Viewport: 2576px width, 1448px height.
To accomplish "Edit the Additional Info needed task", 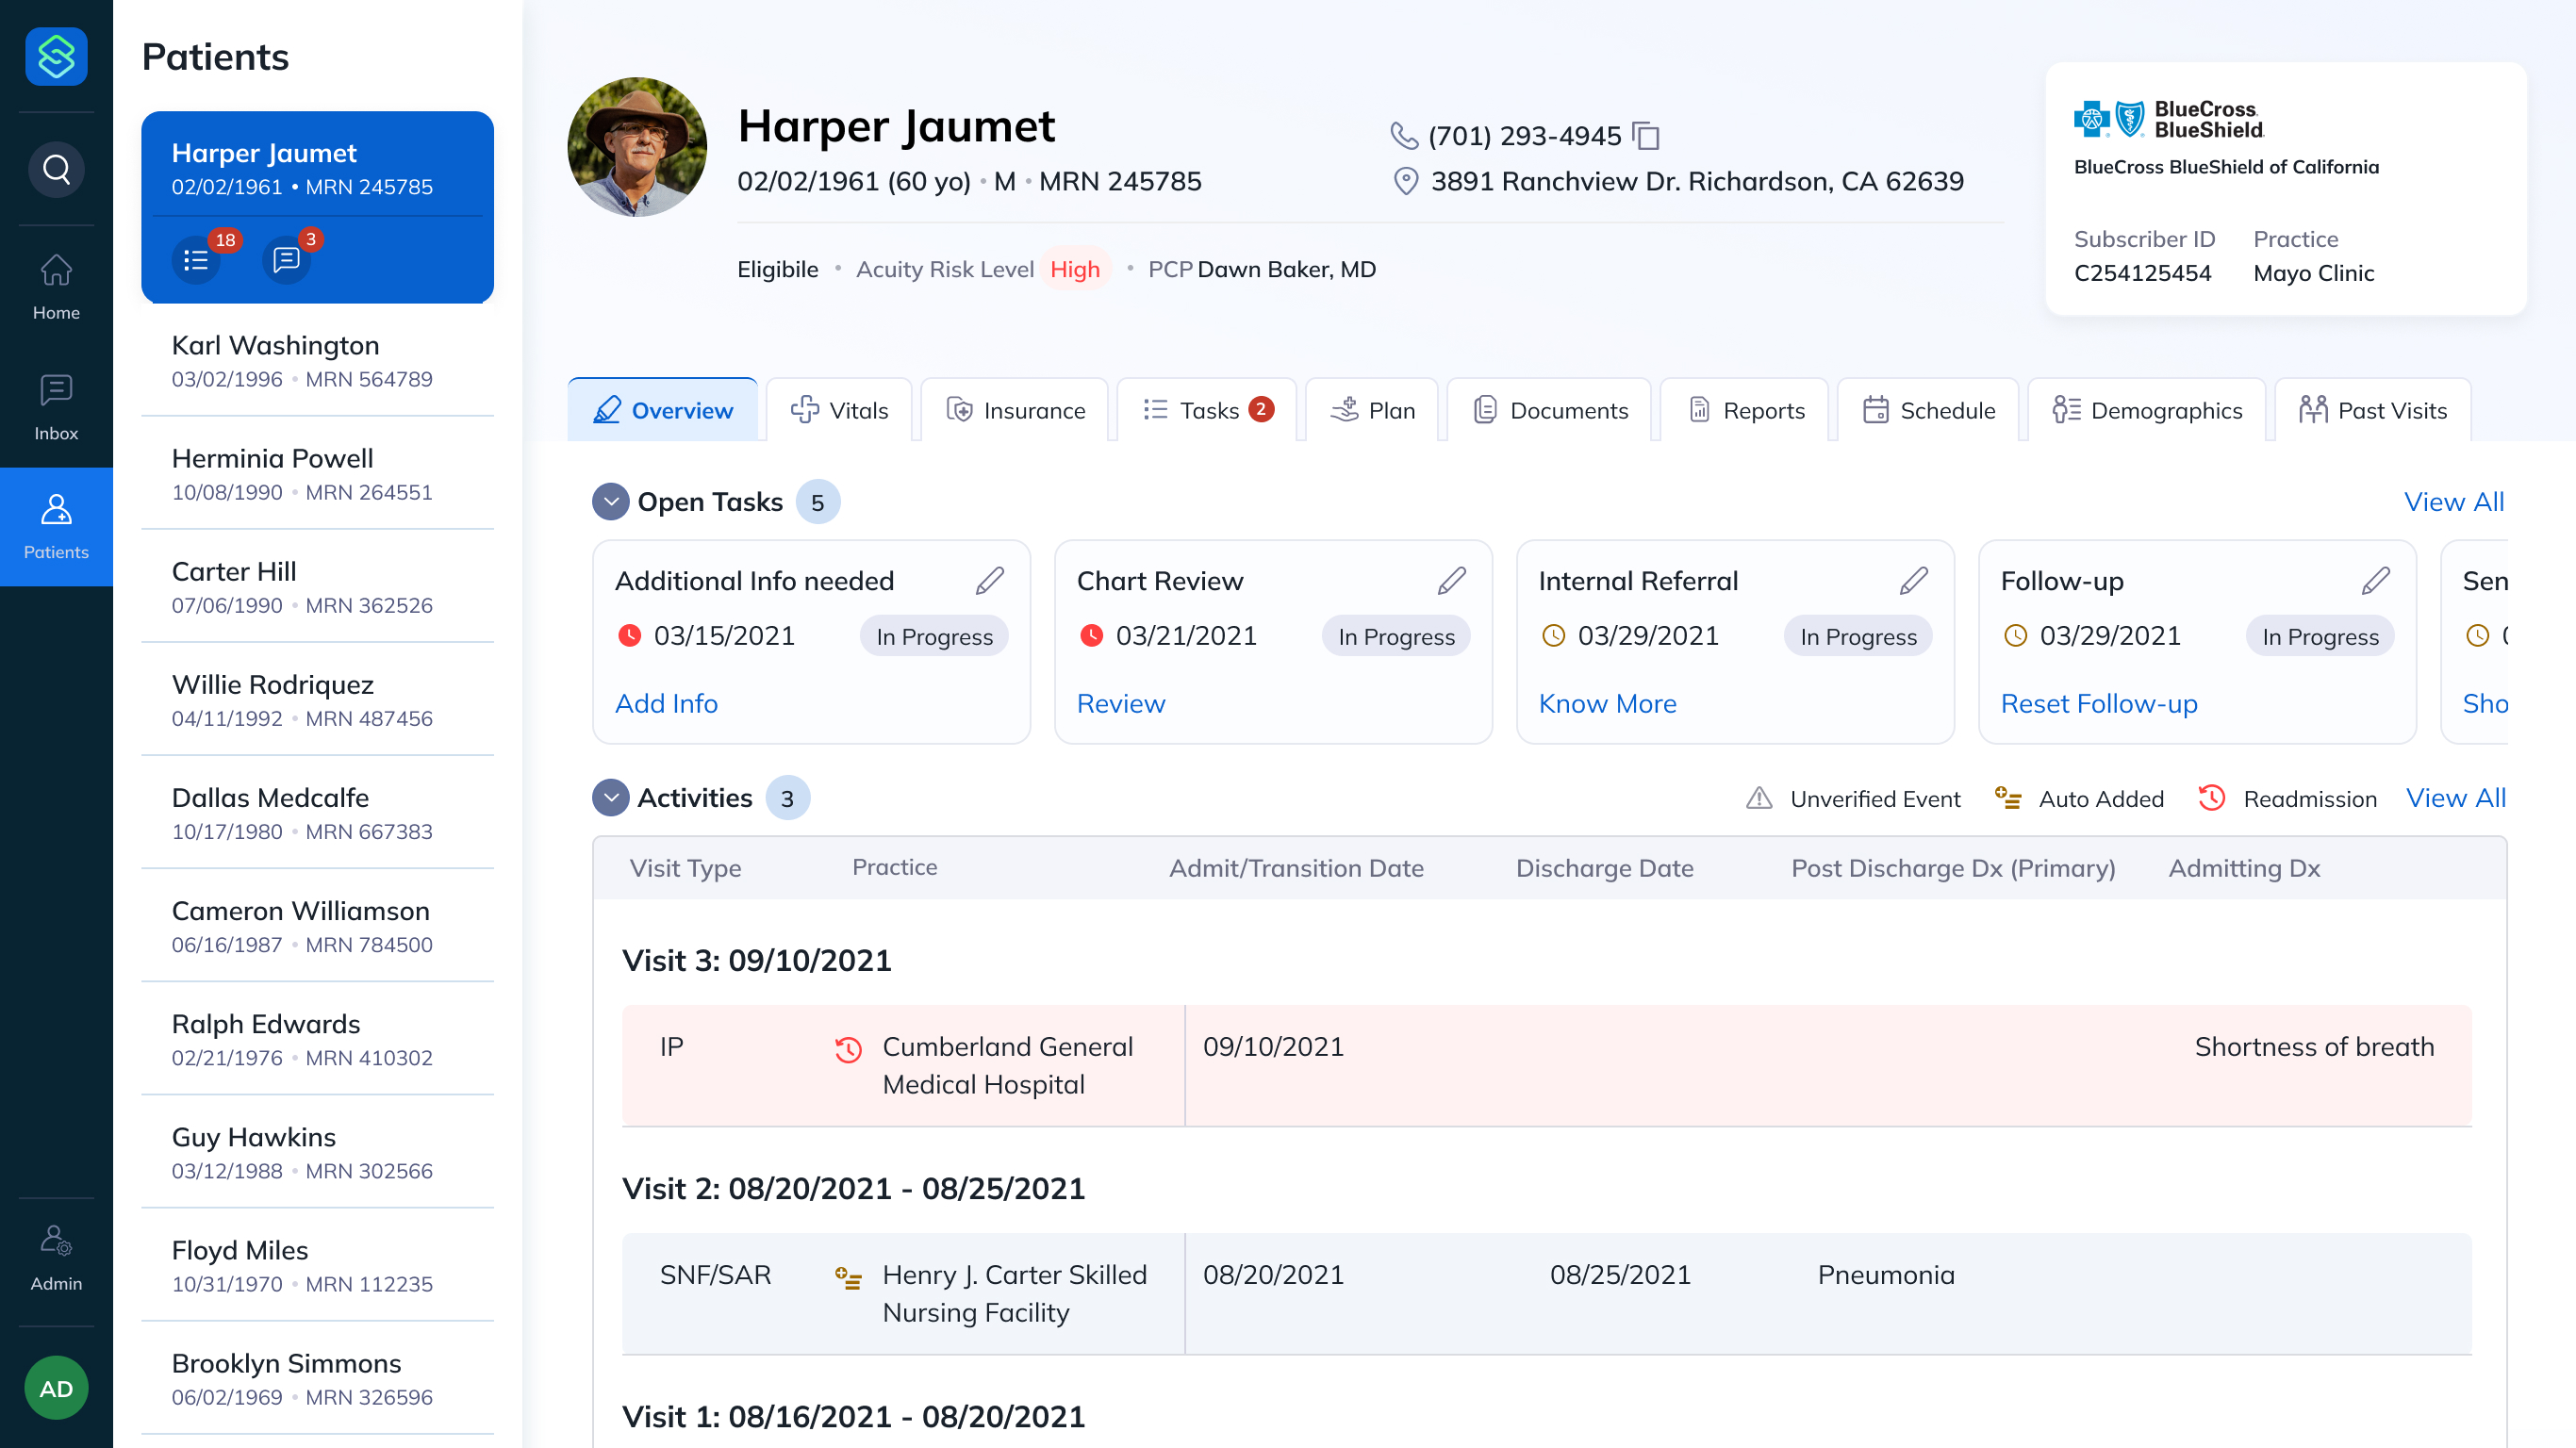I will coord(989,581).
